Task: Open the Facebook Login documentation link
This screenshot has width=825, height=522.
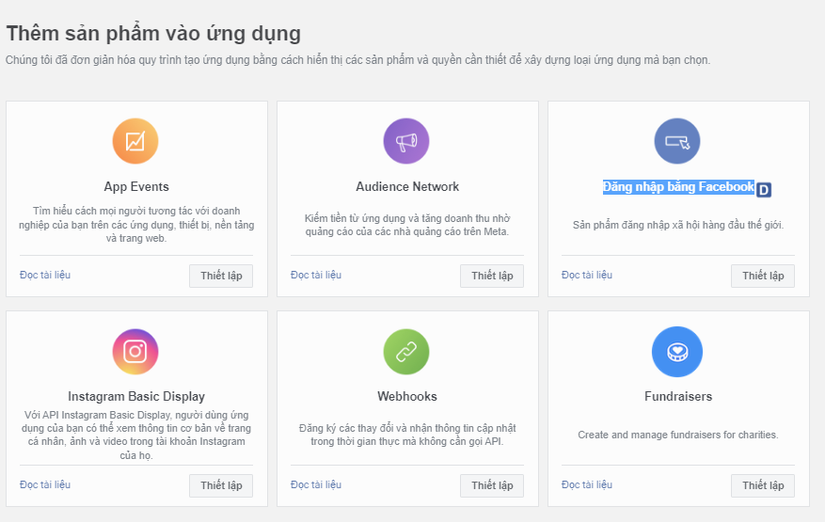Action: coord(587,275)
